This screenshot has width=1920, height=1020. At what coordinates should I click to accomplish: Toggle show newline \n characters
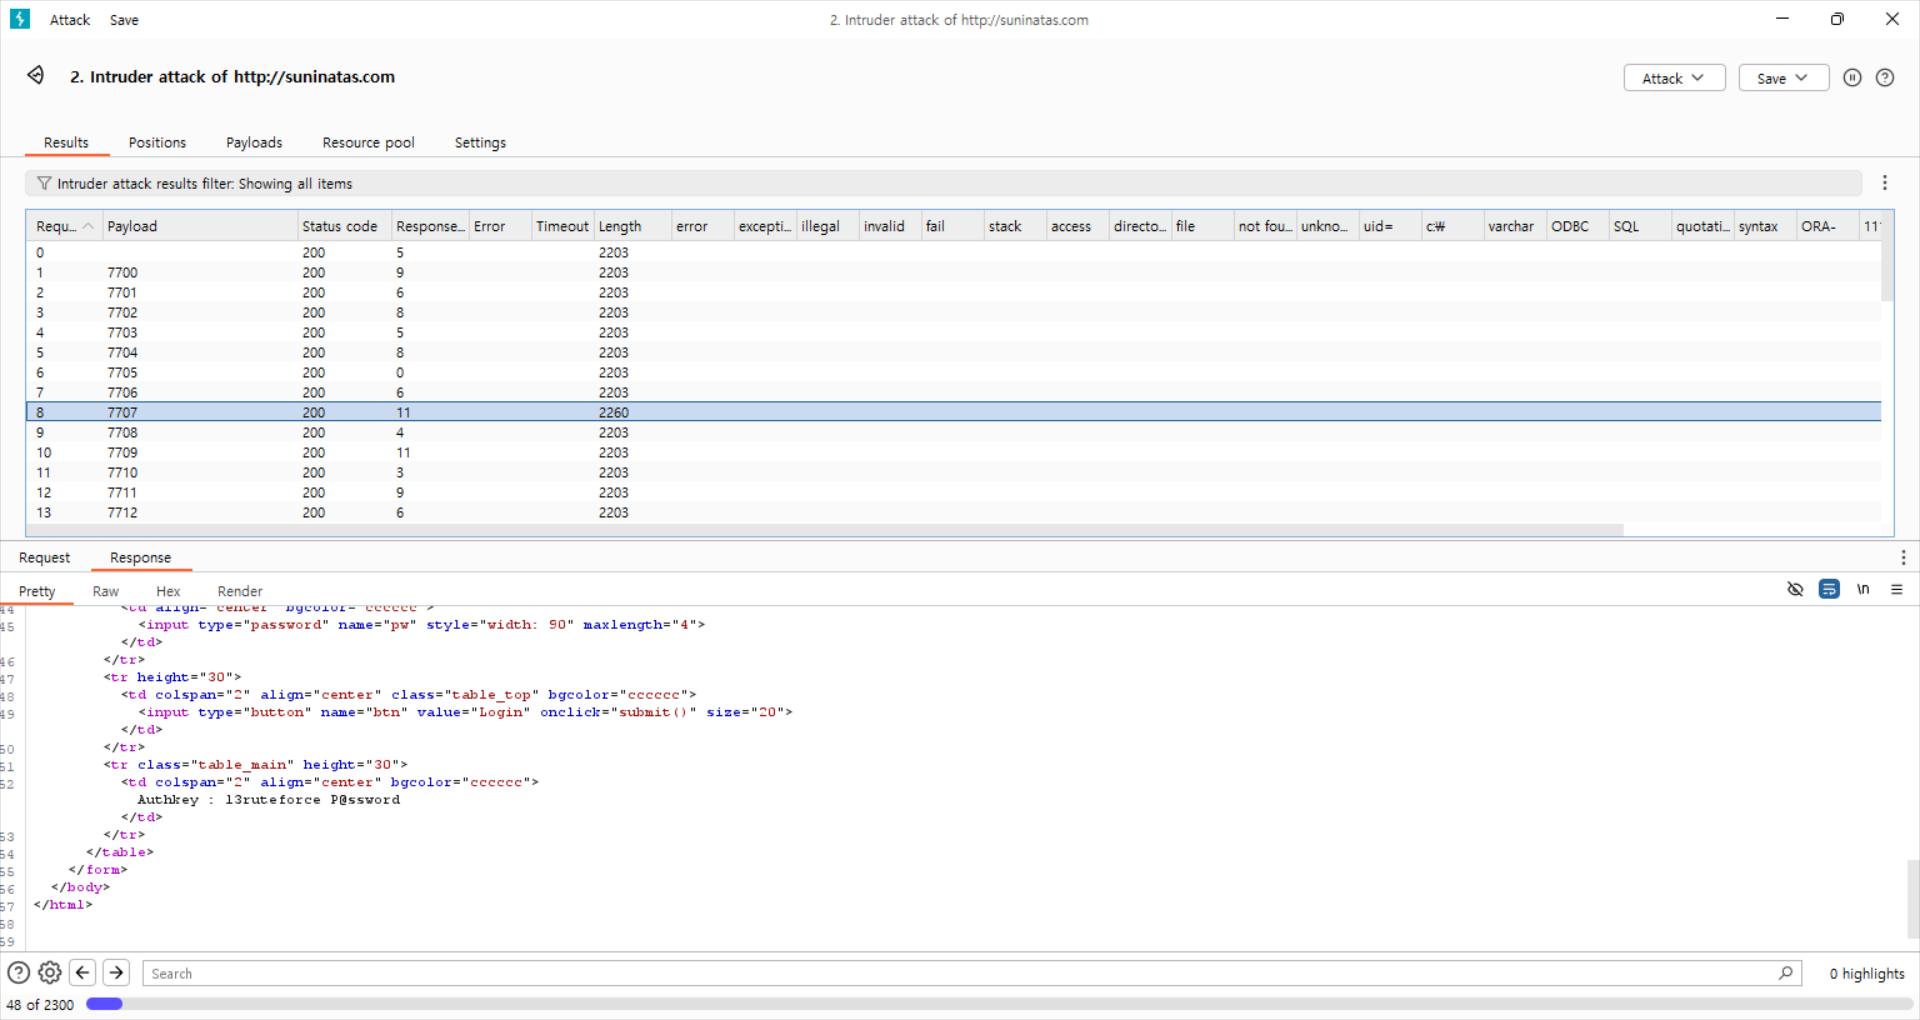1863,589
